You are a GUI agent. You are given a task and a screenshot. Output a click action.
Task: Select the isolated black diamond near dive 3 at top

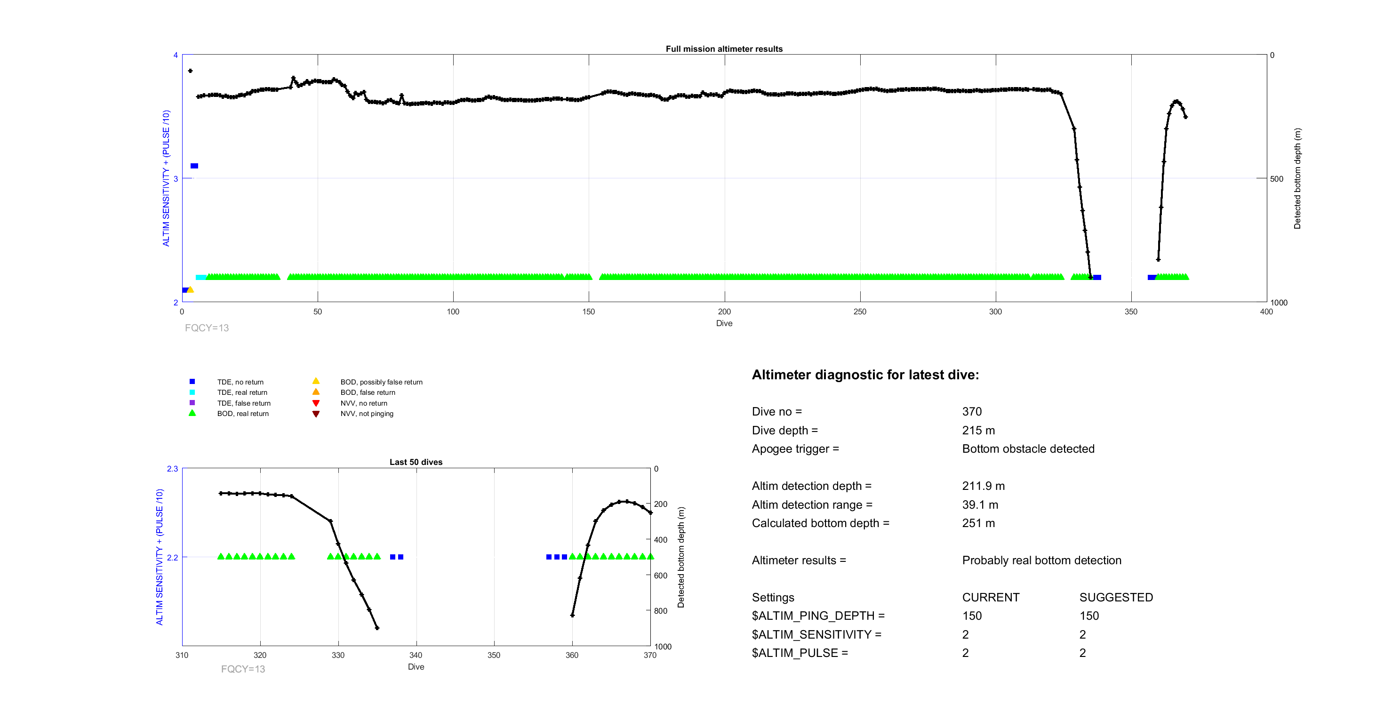(x=190, y=71)
